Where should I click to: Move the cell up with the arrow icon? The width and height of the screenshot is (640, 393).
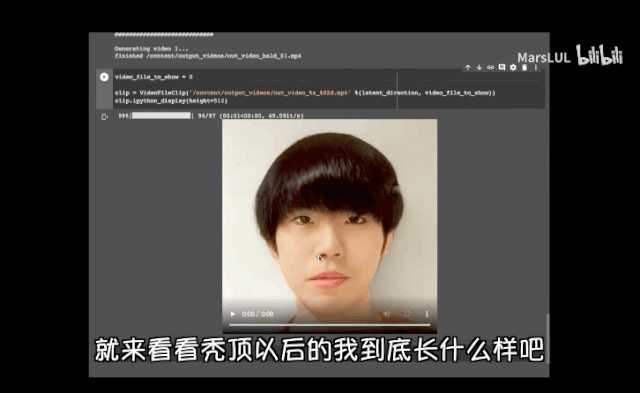coord(468,67)
